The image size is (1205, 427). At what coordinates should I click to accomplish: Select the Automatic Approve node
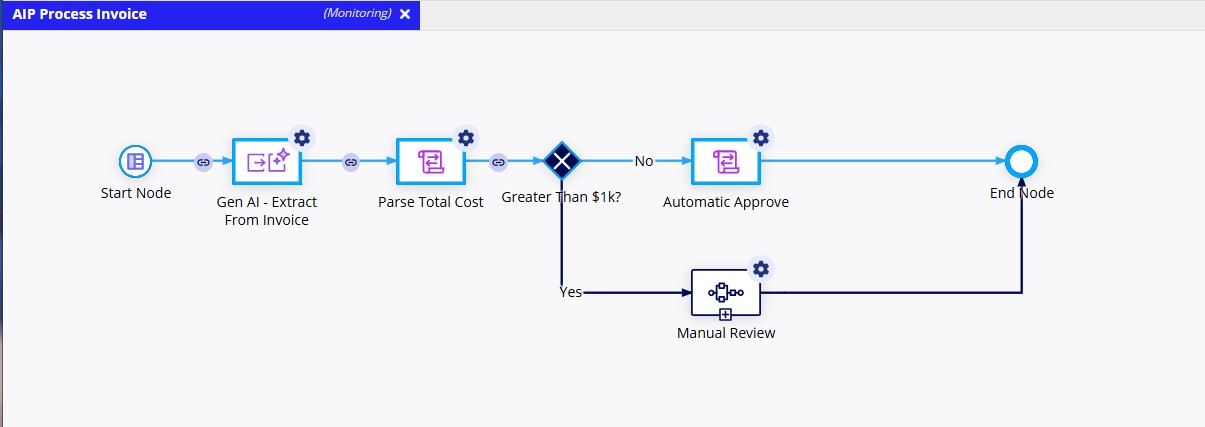pyautogui.click(x=726, y=161)
